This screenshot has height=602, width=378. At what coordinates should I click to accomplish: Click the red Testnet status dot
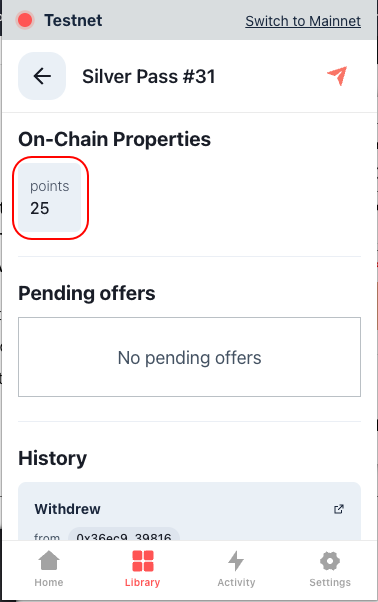point(25,20)
